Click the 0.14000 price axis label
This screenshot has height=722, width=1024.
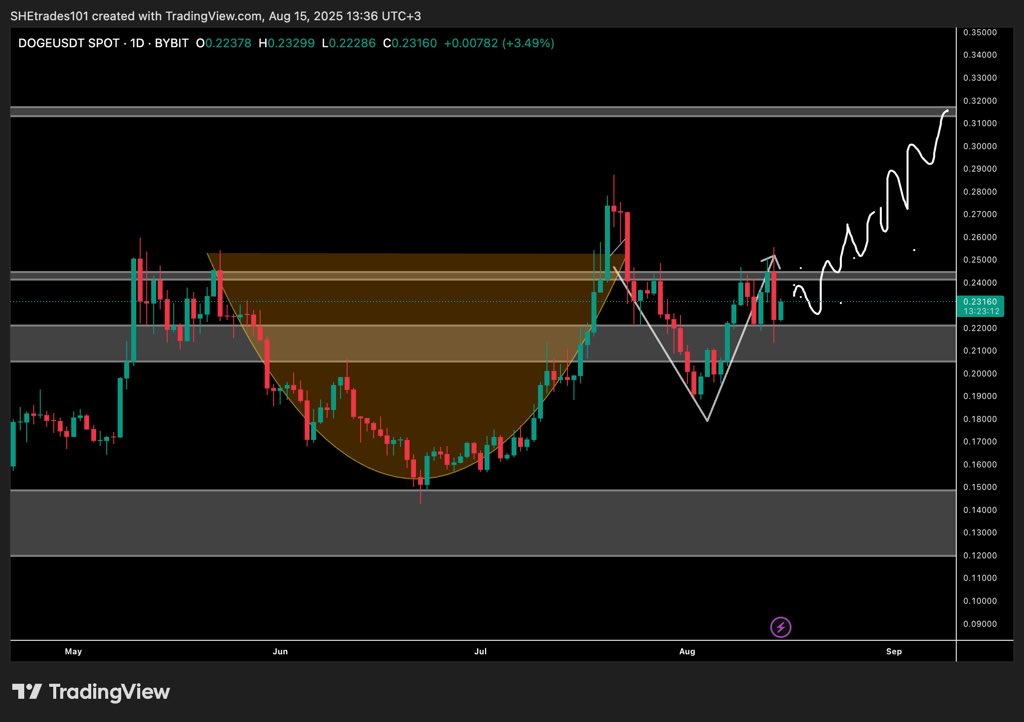coord(980,510)
